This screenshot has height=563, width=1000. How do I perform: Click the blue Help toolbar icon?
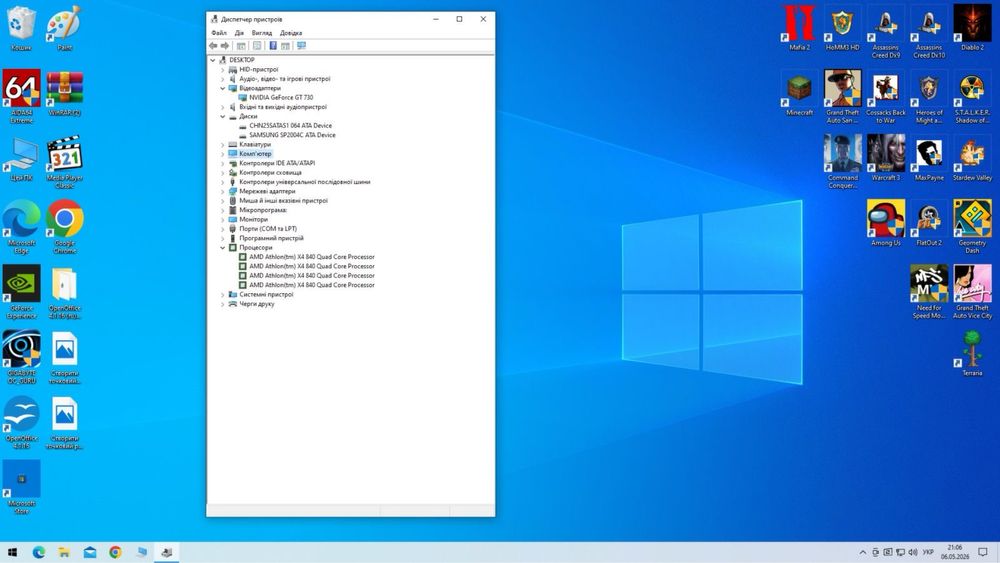tap(273, 46)
